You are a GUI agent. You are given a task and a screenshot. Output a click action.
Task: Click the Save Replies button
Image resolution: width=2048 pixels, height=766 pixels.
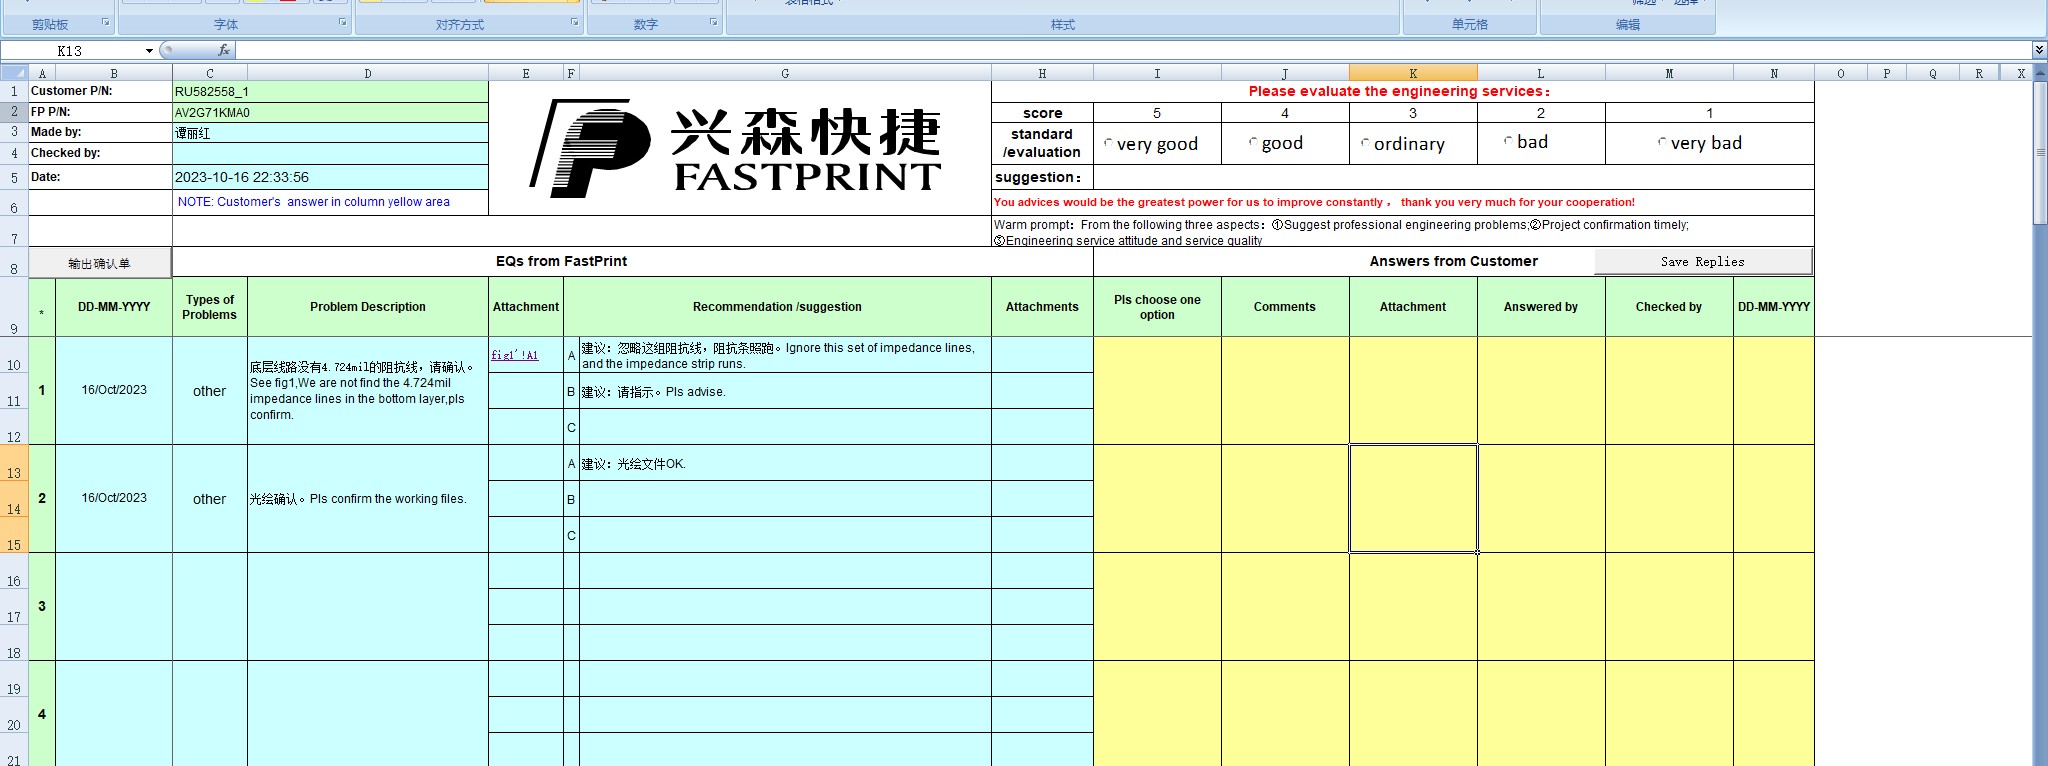click(x=1703, y=262)
